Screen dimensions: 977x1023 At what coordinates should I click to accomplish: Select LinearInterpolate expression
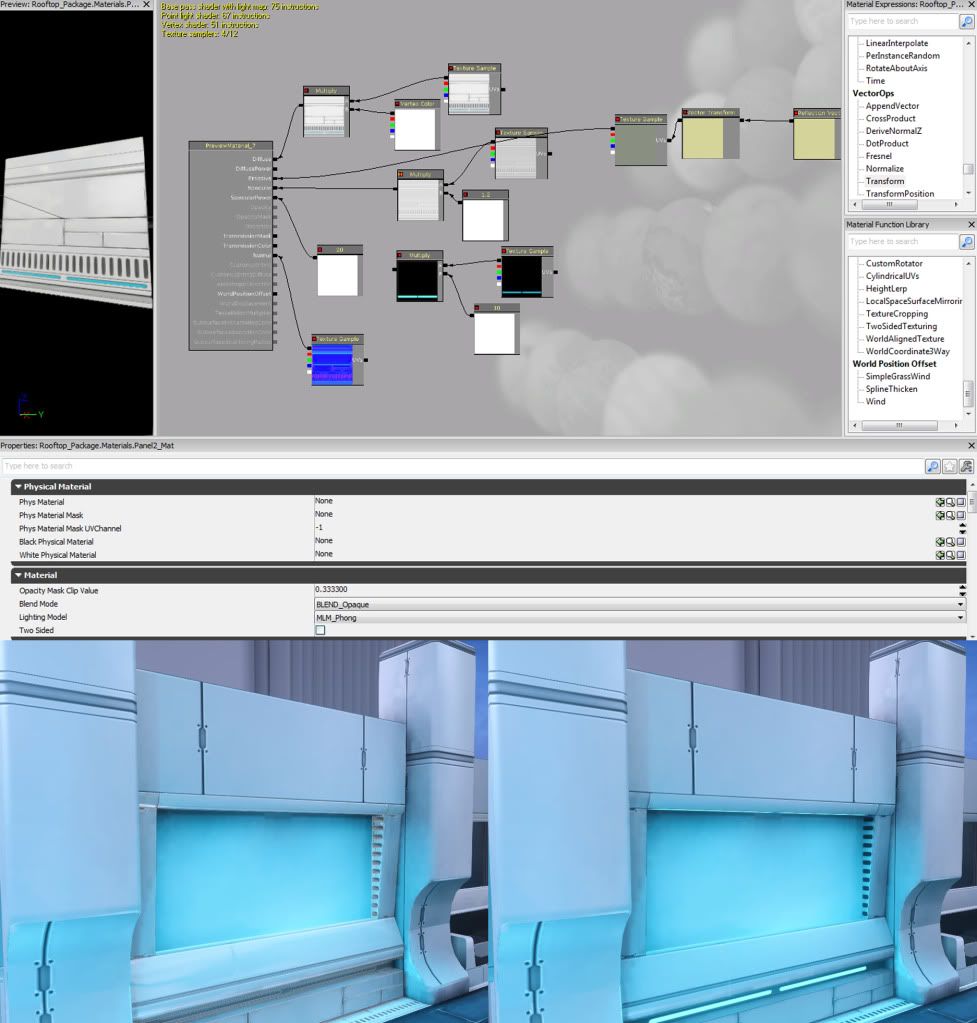pos(897,44)
